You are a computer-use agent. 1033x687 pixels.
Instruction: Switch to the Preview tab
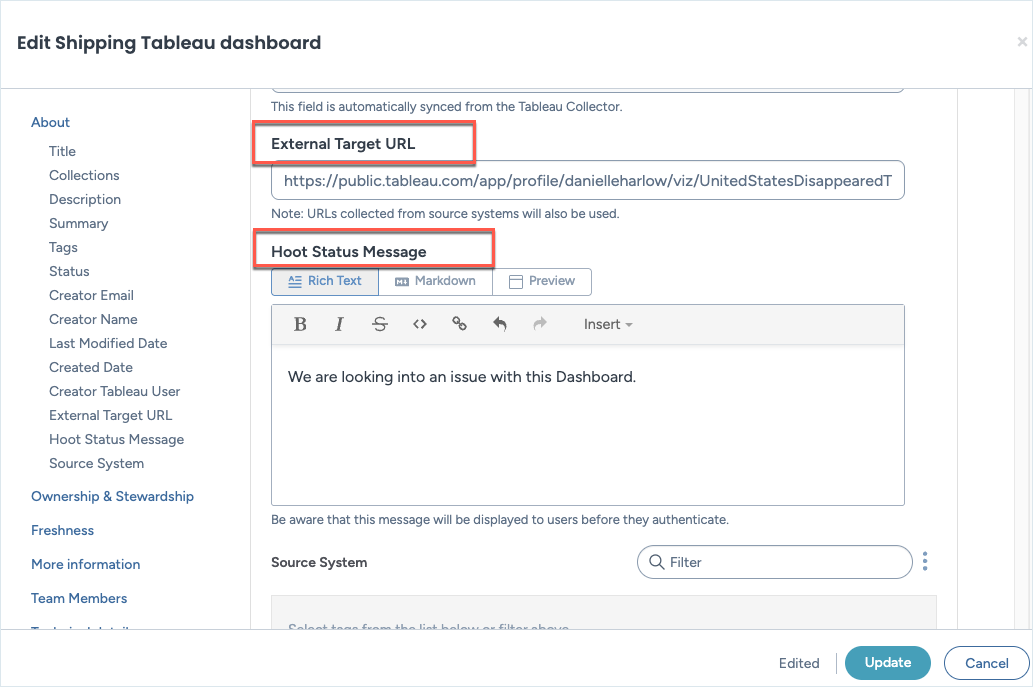[x=541, y=282]
